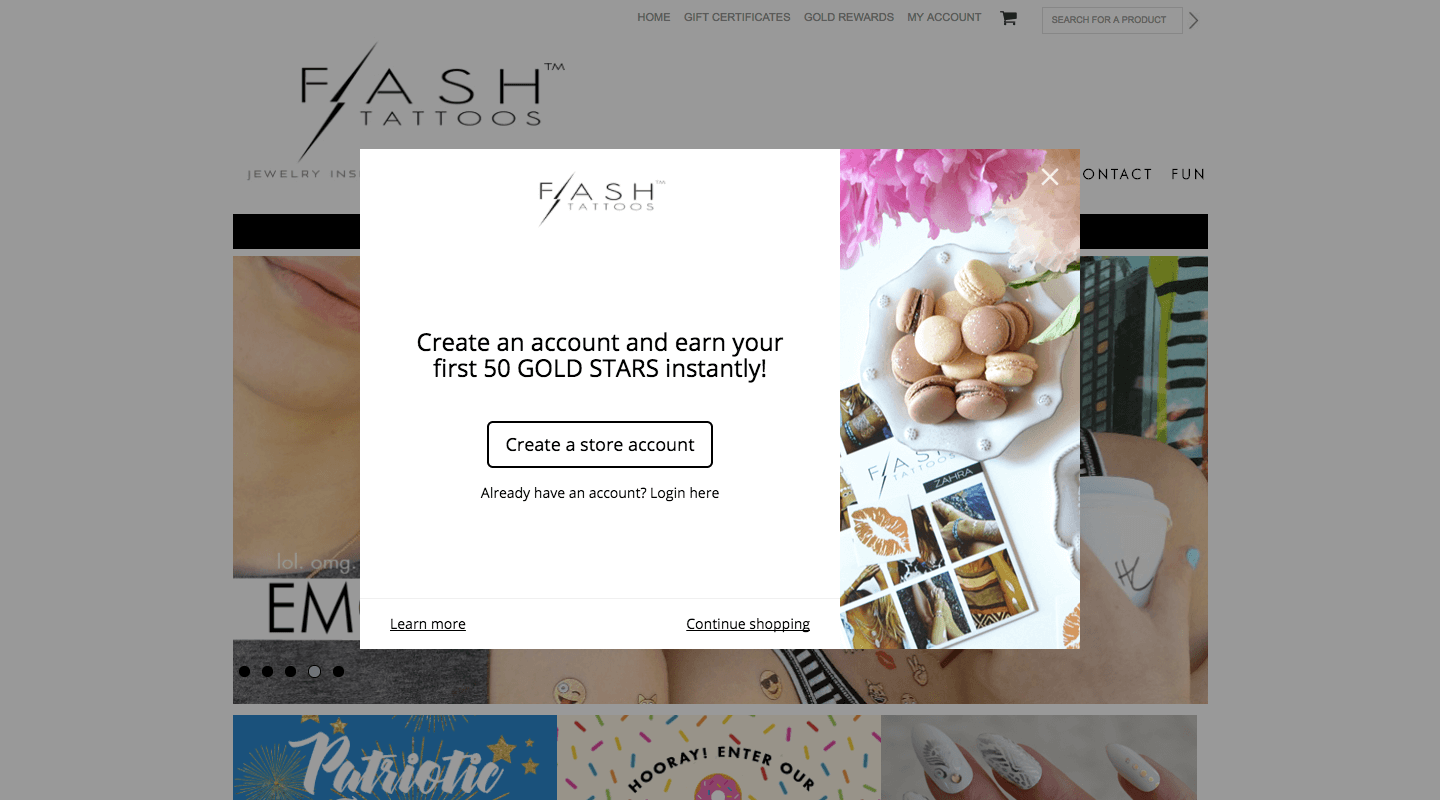Click the Login here link
This screenshot has width=1440, height=800.
(684, 493)
